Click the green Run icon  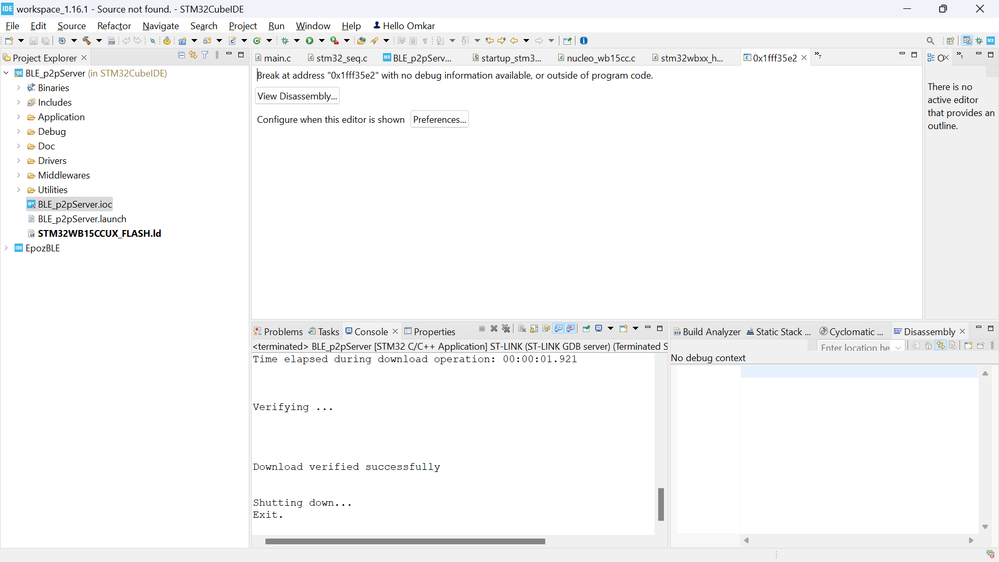coord(310,41)
